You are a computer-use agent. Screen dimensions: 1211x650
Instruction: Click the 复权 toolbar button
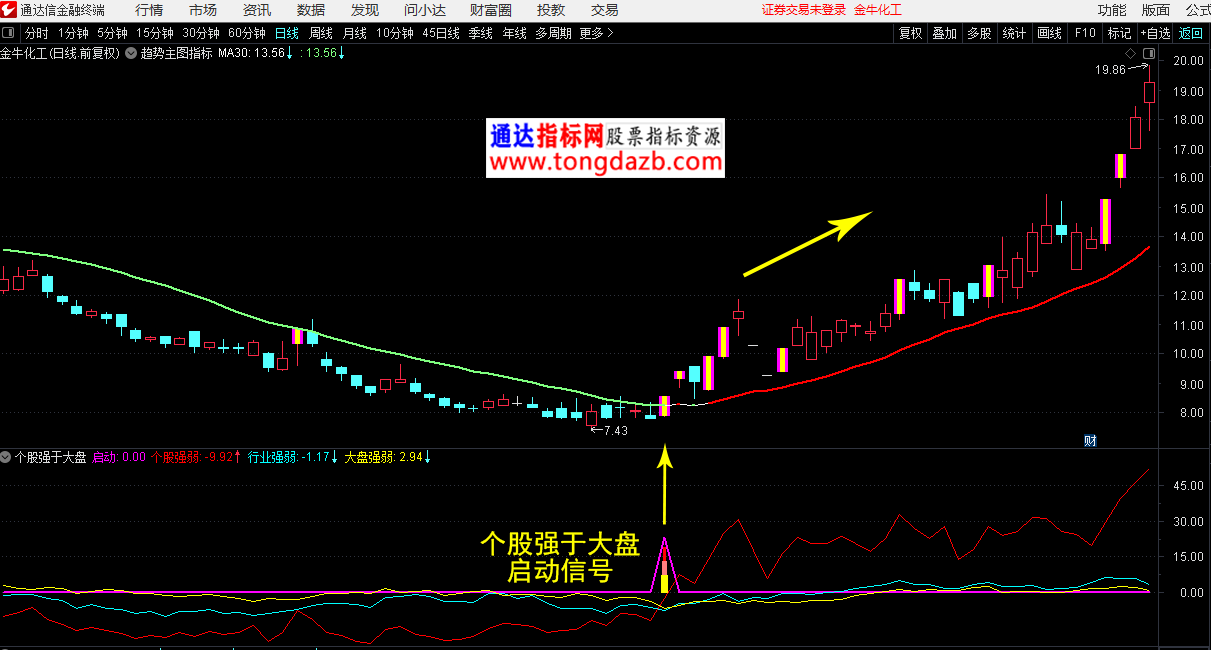pyautogui.click(x=911, y=33)
